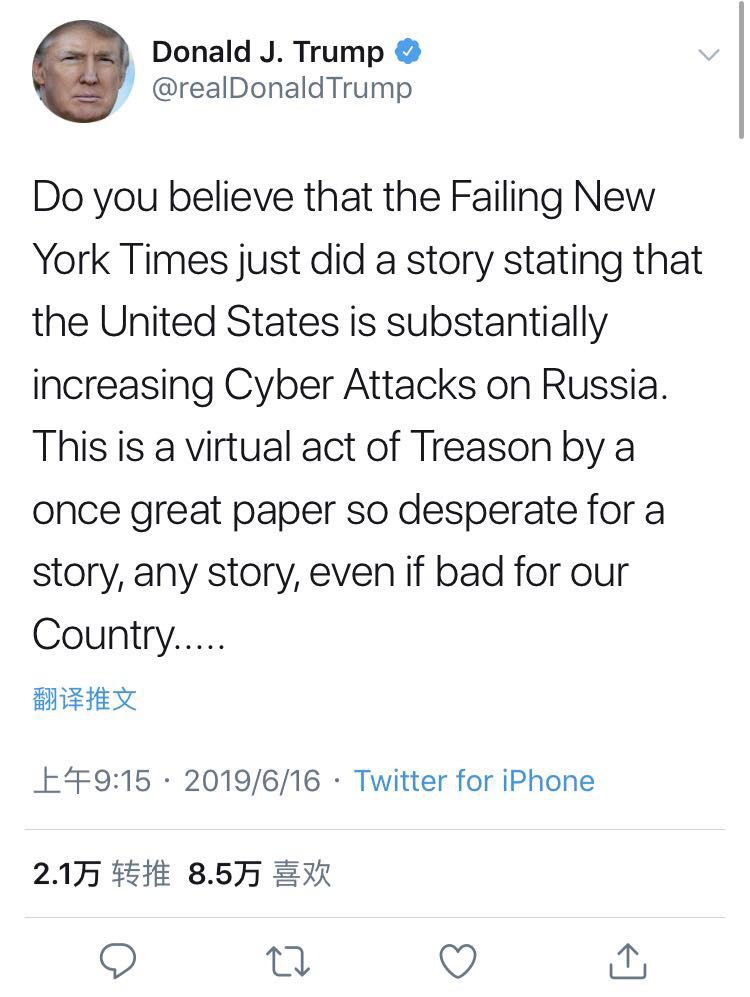Visit the @realDonaldTrump handle
Screen dimensions: 750x997
(281, 88)
